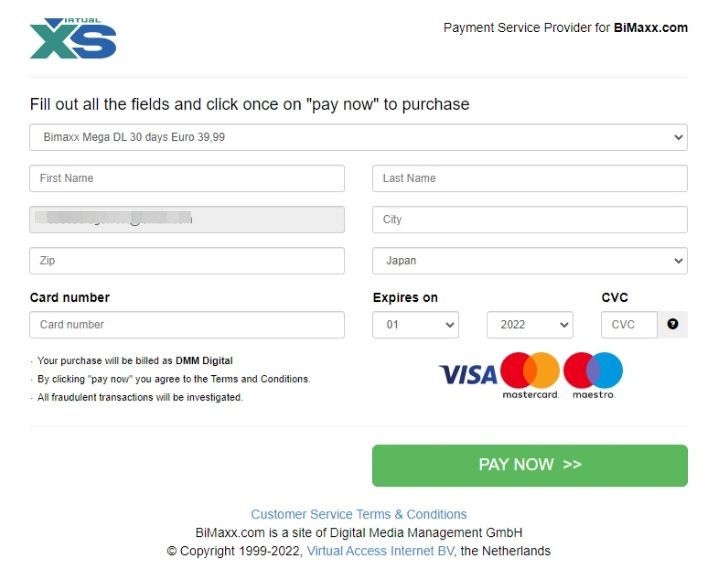Image resolution: width=711 pixels, height=578 pixels.
Task: Click the Mastercard logo
Action: (530, 372)
